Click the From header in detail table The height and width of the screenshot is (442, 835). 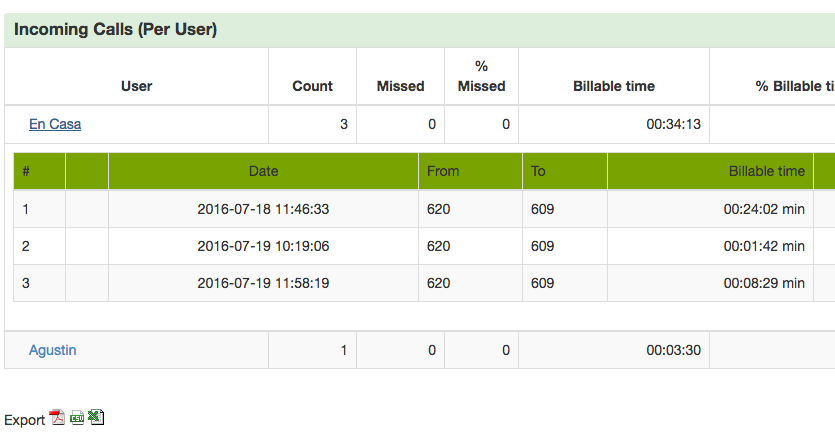point(443,171)
